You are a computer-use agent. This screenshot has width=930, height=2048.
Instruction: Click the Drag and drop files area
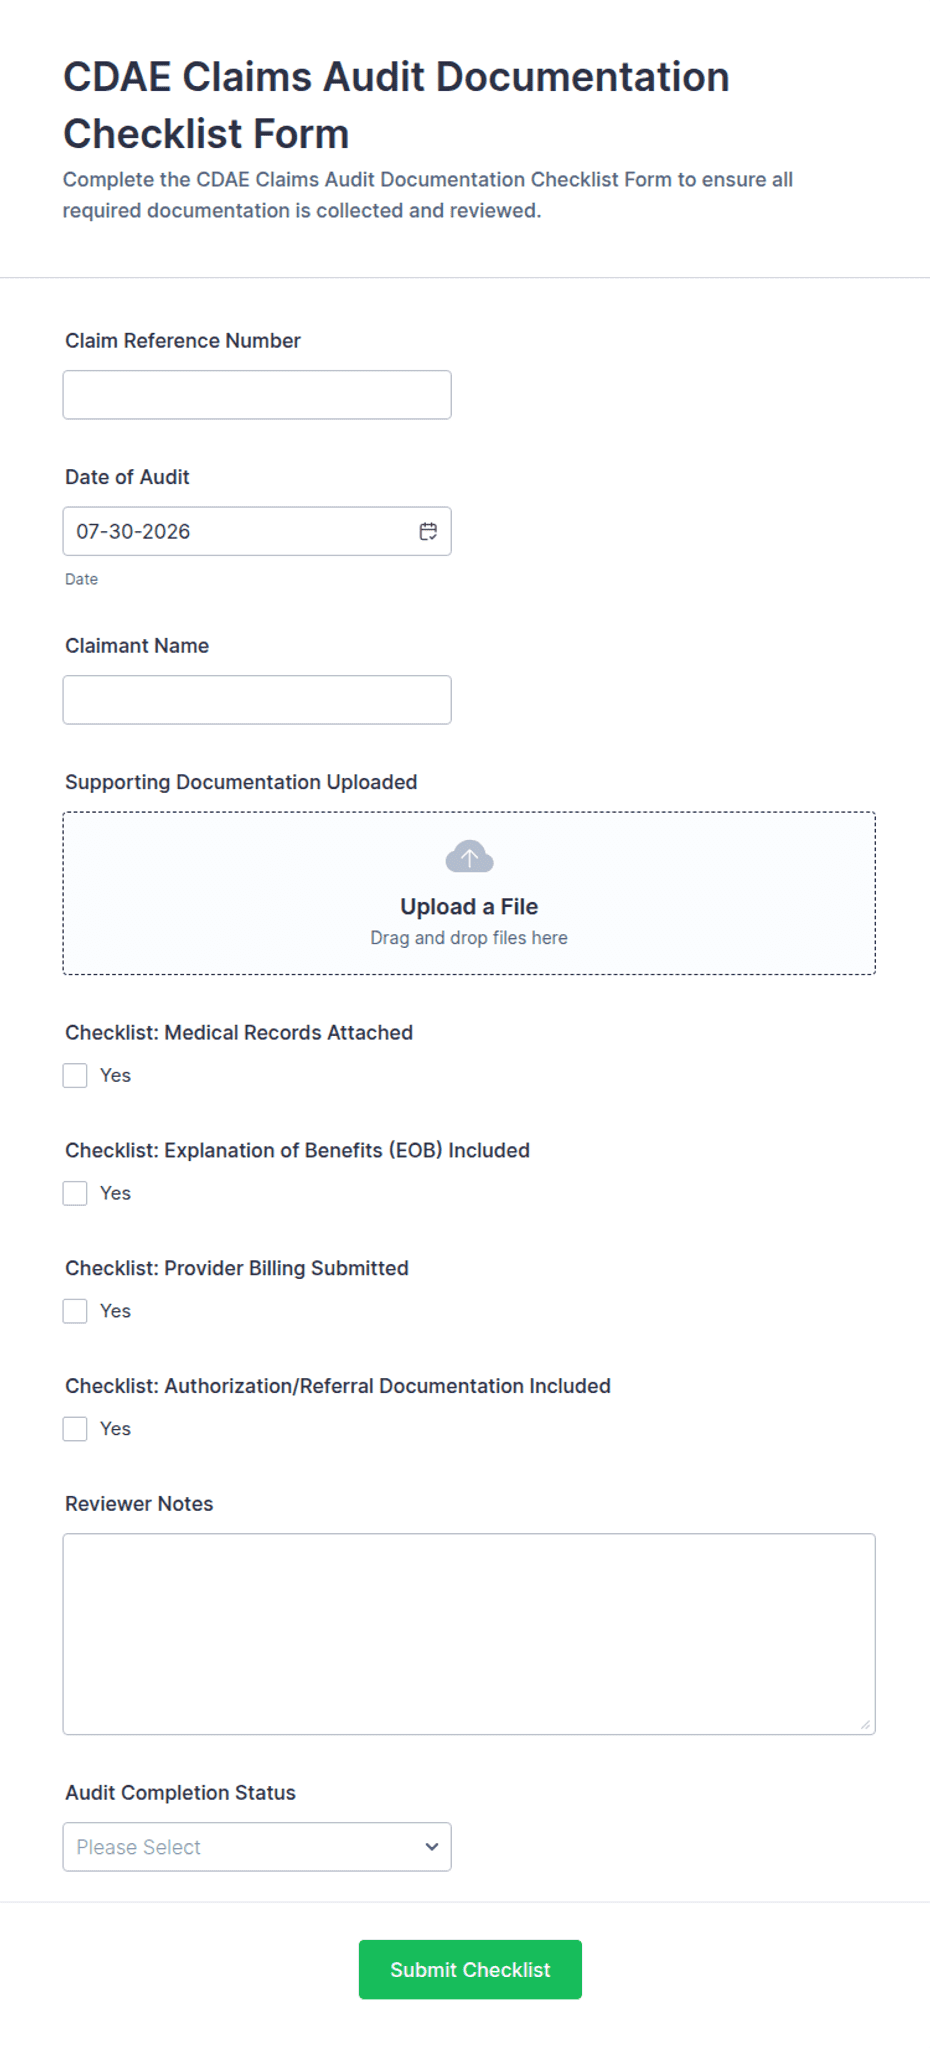click(x=469, y=938)
